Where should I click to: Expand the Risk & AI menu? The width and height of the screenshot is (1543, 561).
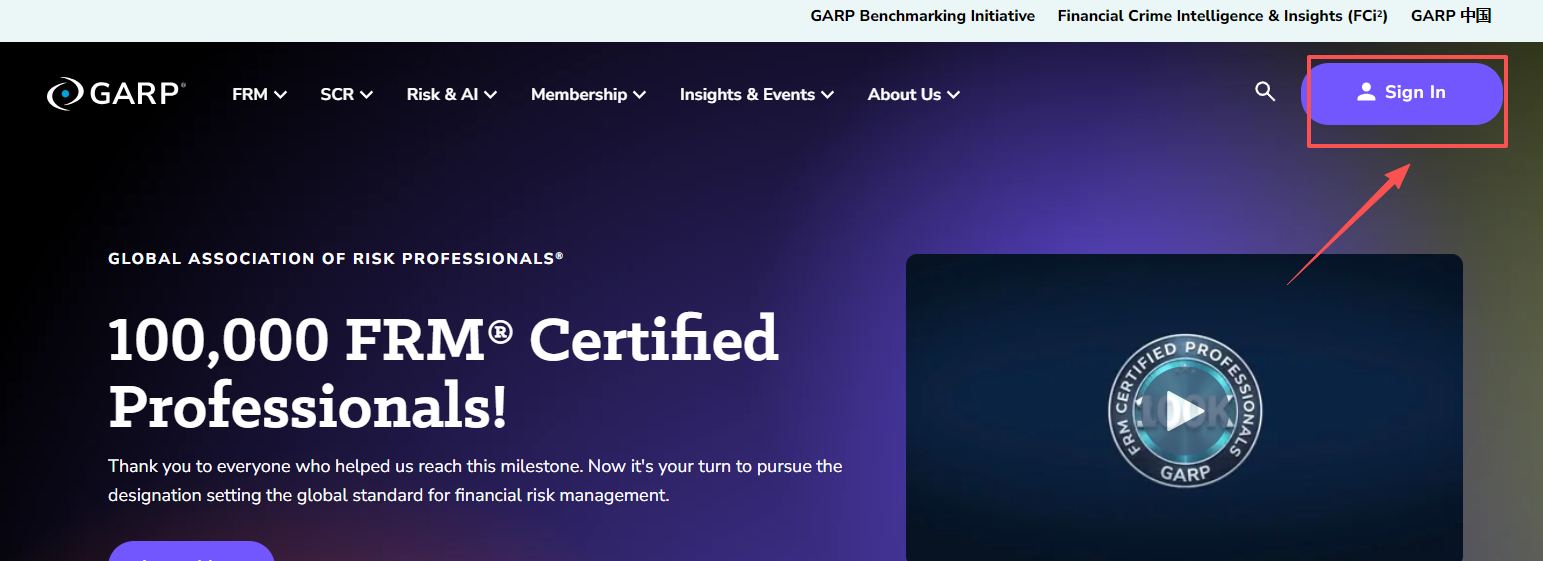[x=452, y=94]
